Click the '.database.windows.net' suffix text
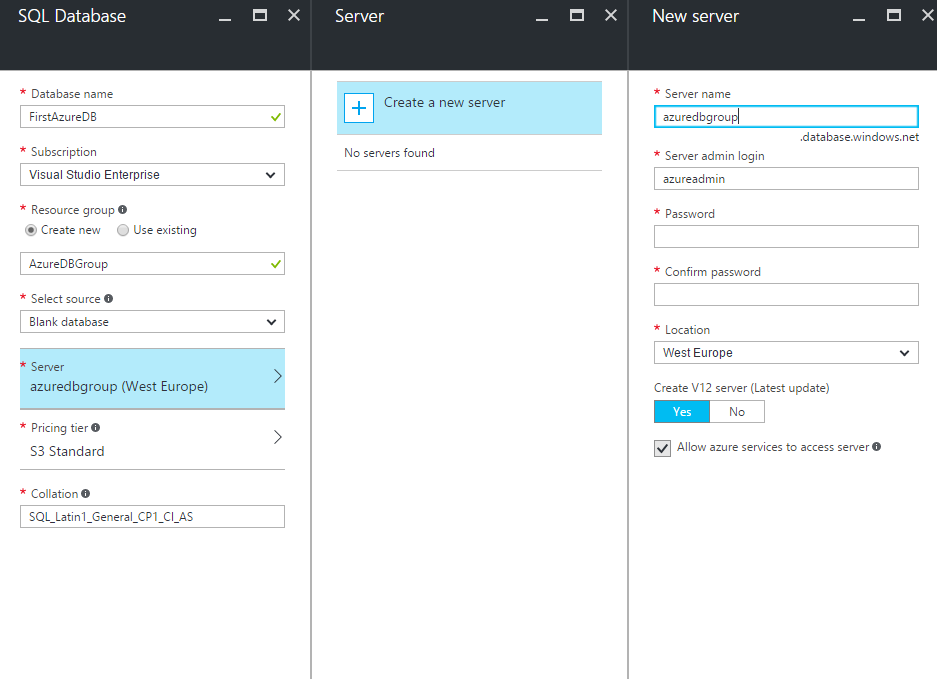Viewport: 937px width, 679px height. tap(859, 137)
